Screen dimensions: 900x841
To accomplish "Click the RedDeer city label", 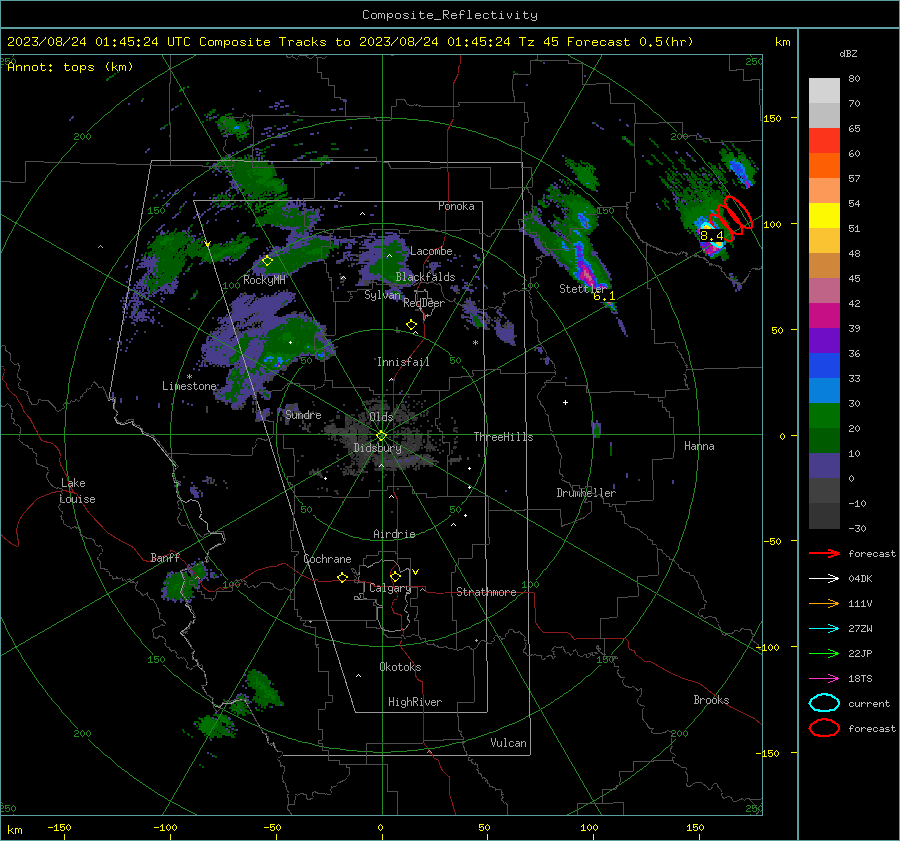I will pyautogui.click(x=424, y=303).
